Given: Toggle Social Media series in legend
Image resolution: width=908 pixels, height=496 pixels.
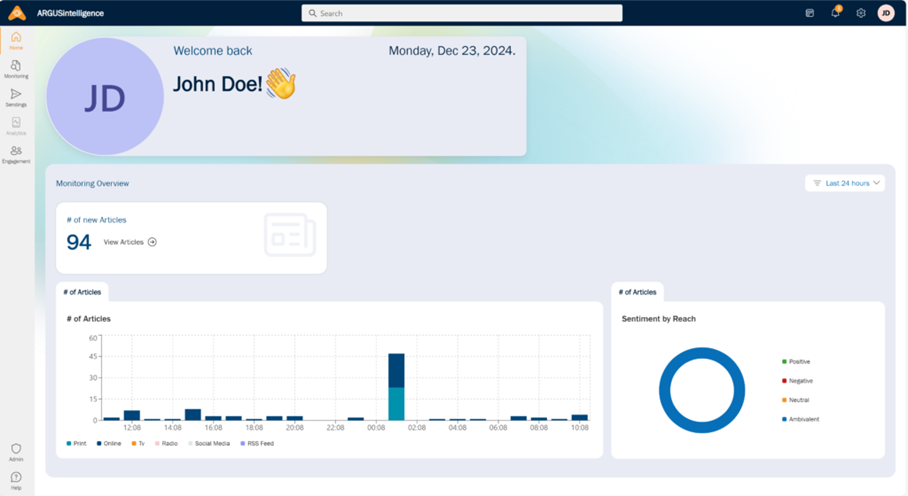Looking at the screenshot, I should pyautogui.click(x=208, y=443).
